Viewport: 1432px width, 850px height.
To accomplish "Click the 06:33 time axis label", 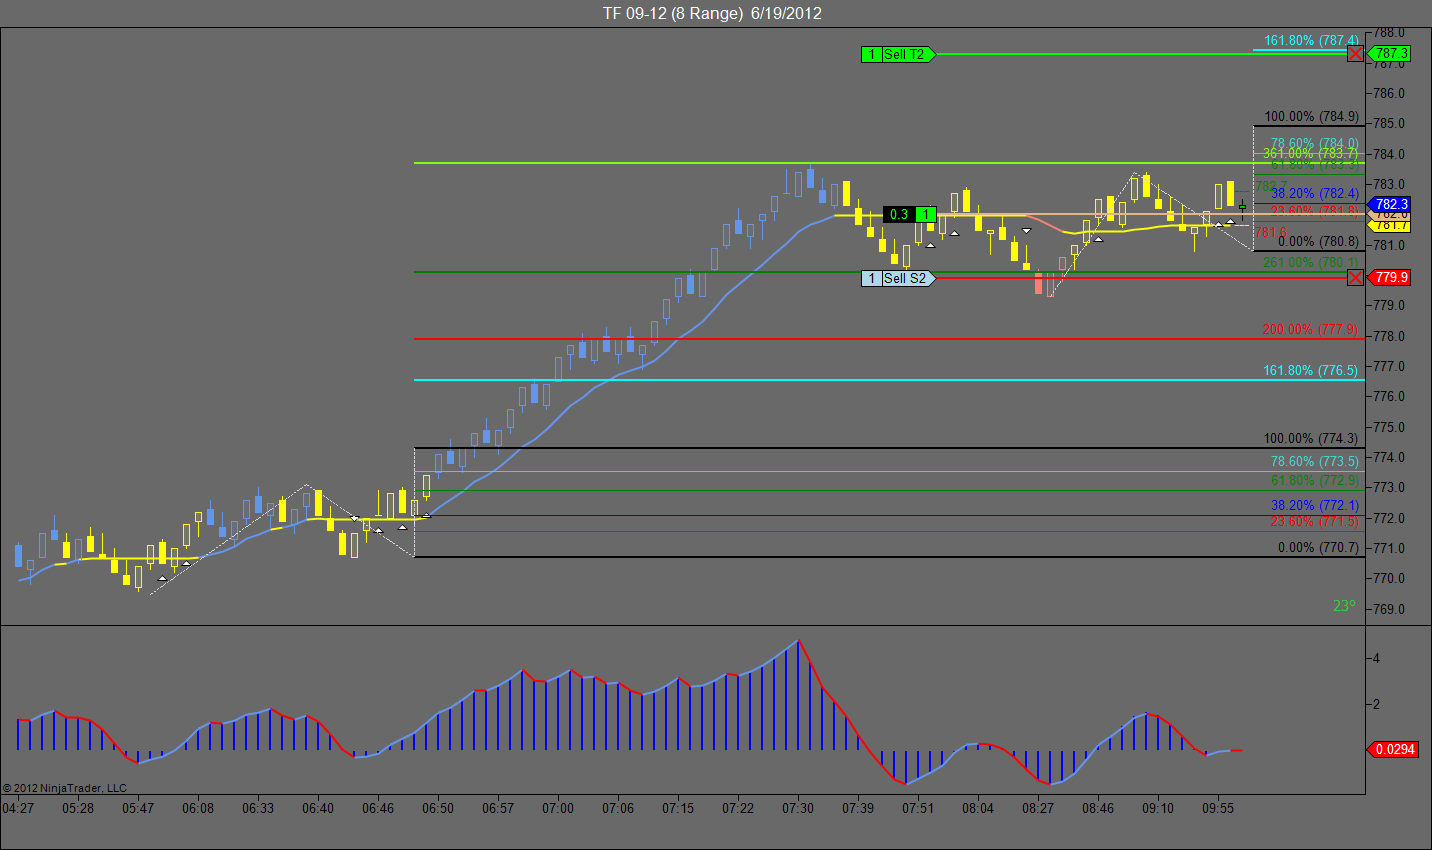I will tap(258, 808).
